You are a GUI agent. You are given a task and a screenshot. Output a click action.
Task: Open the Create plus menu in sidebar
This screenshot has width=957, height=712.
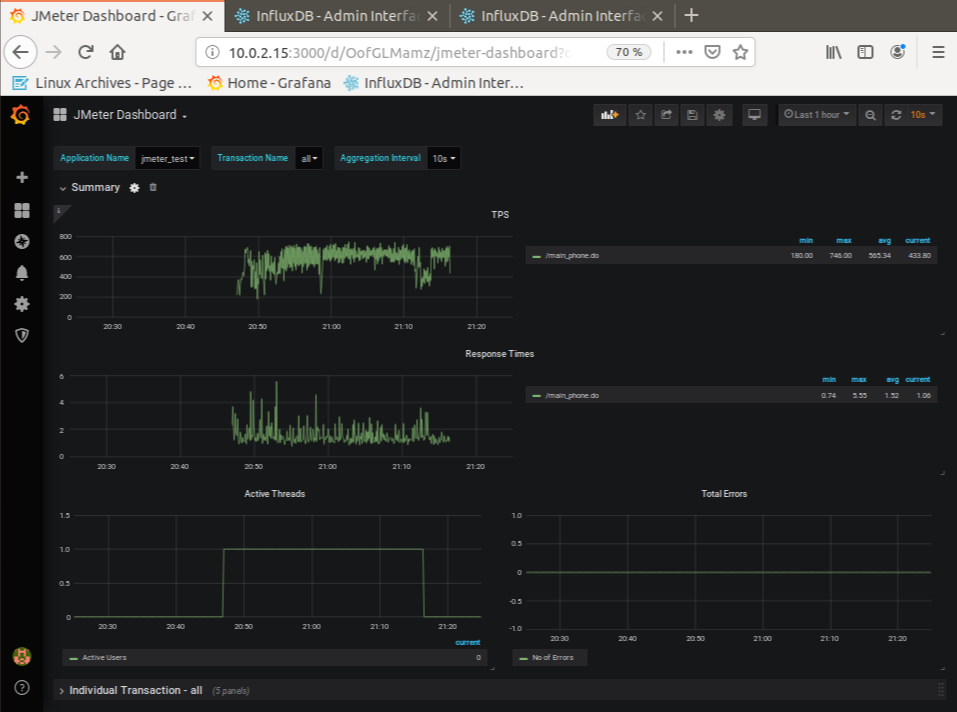(x=22, y=178)
